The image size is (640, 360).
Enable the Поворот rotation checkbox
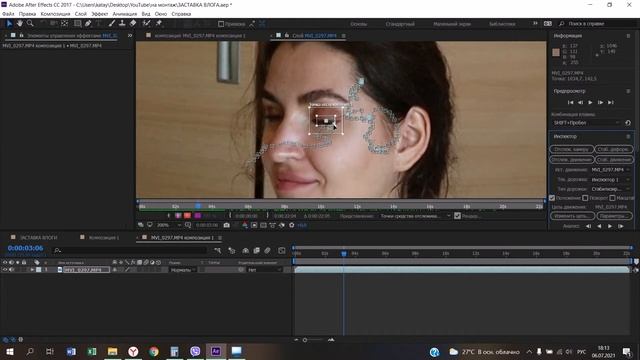point(585,198)
